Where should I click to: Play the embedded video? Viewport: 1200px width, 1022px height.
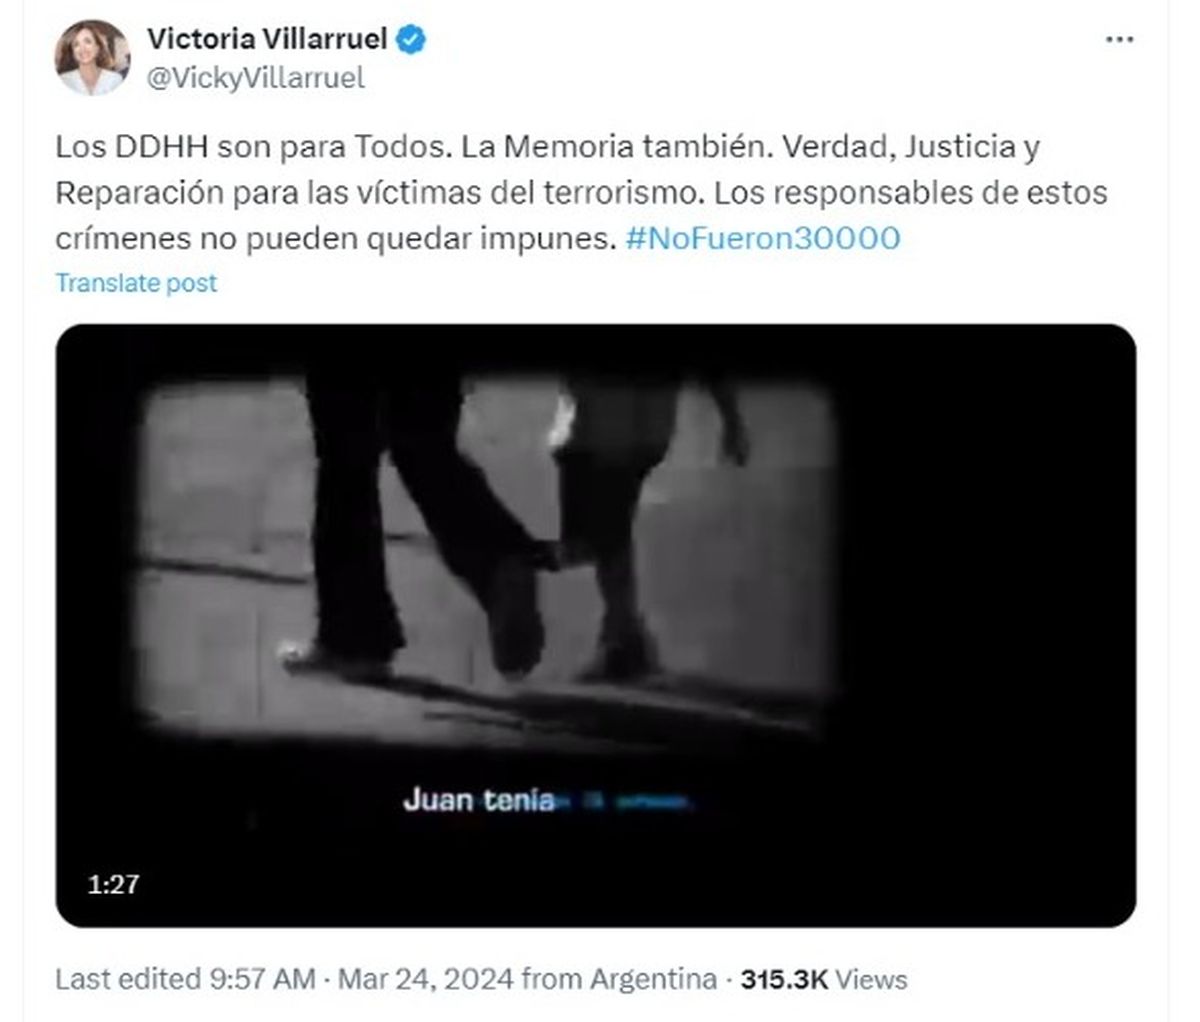[595, 625]
